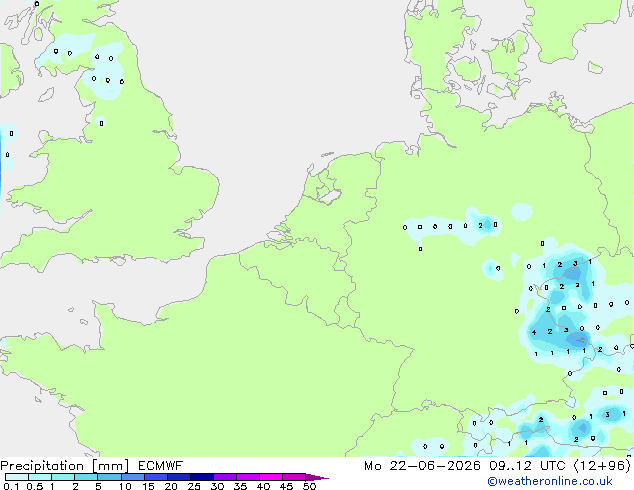Viewport: 634px width, 490px height.
Task: Choose the 20–25 mm legend color swatch
Action: point(178,477)
